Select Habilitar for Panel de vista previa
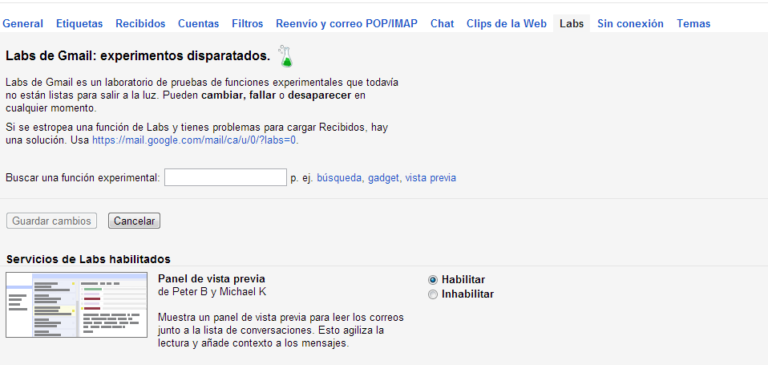This screenshot has height=365, width=768. point(432,280)
